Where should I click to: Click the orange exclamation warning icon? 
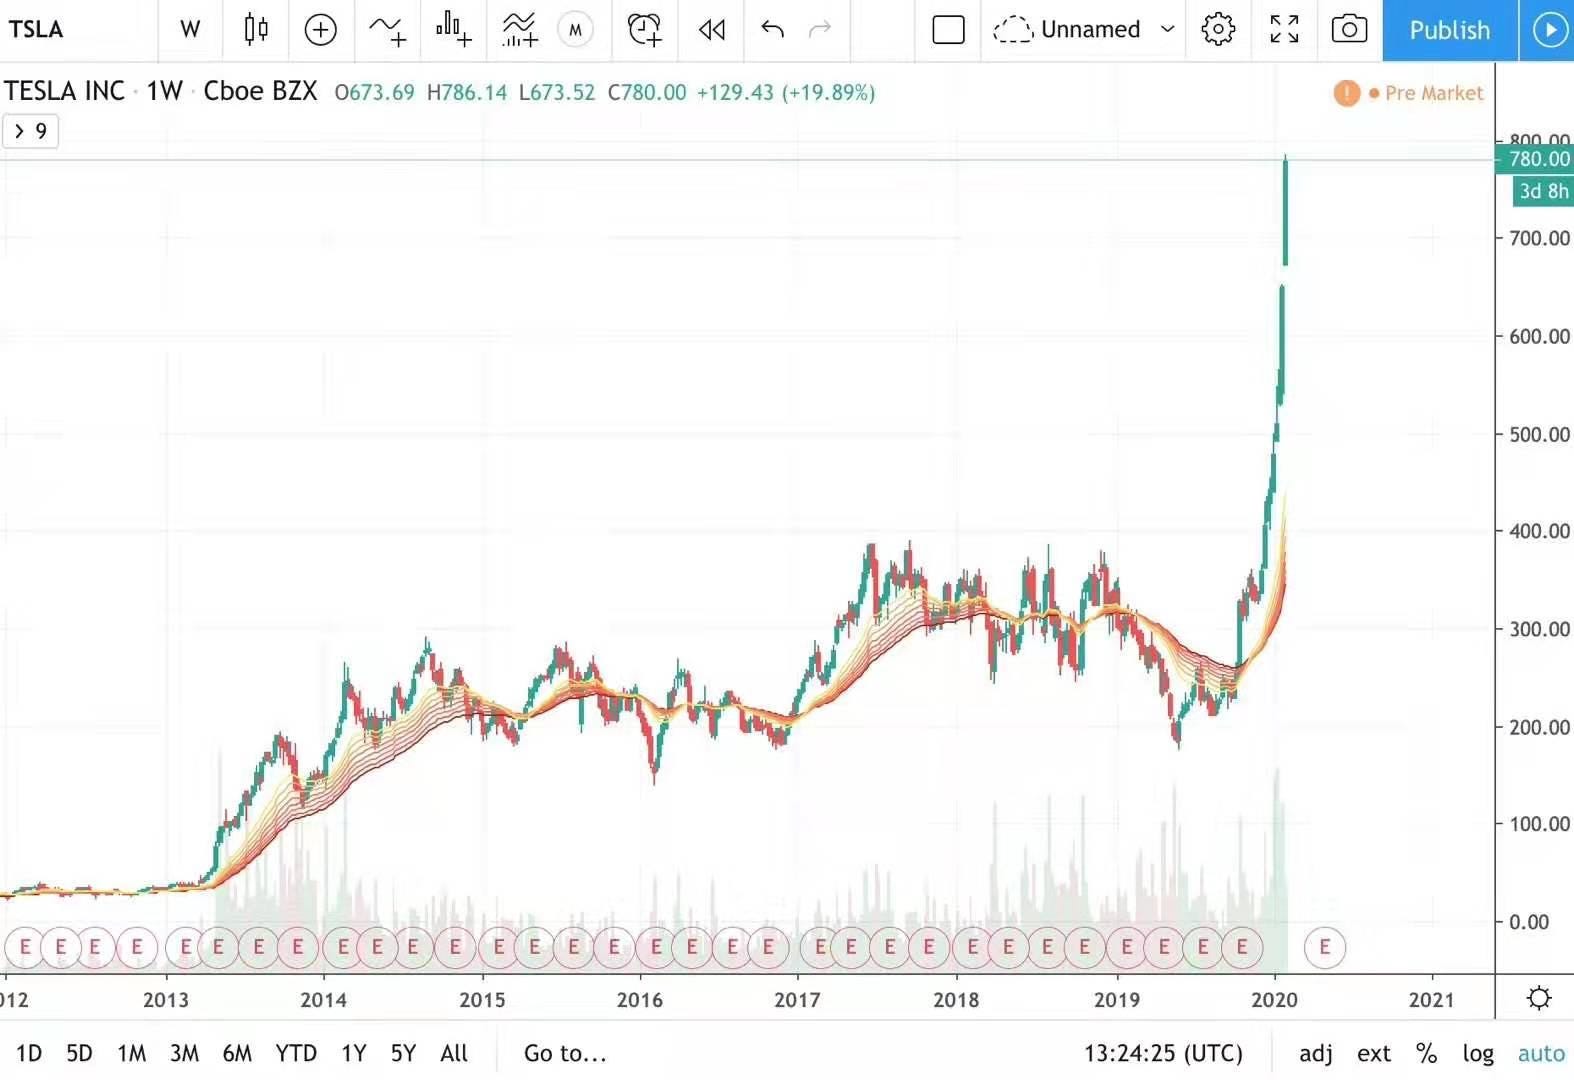point(1346,93)
